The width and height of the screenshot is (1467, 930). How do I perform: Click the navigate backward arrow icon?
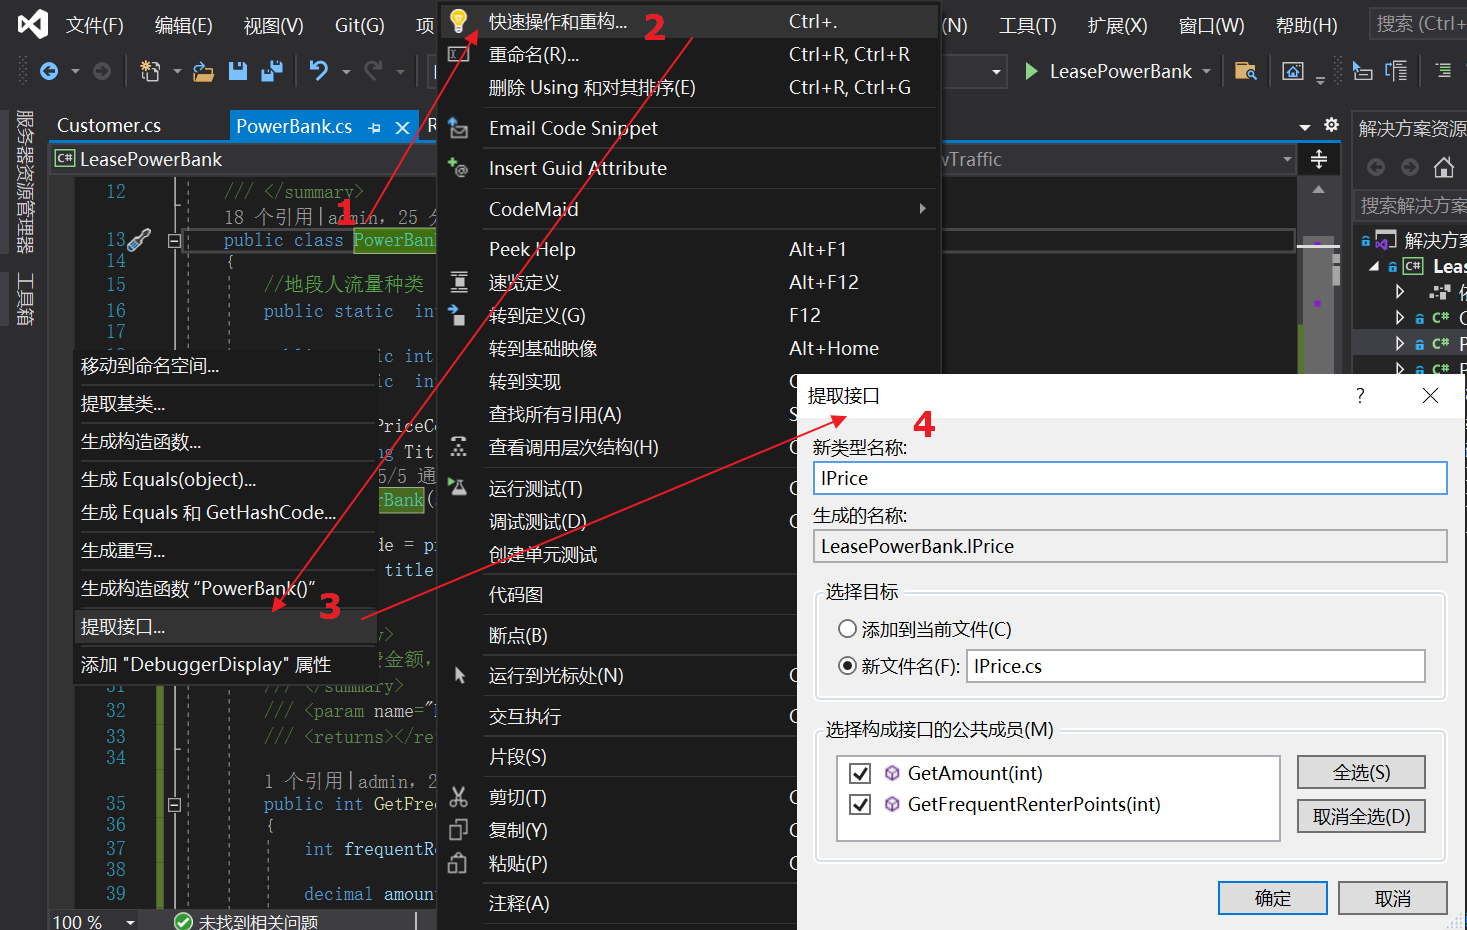pos(48,71)
